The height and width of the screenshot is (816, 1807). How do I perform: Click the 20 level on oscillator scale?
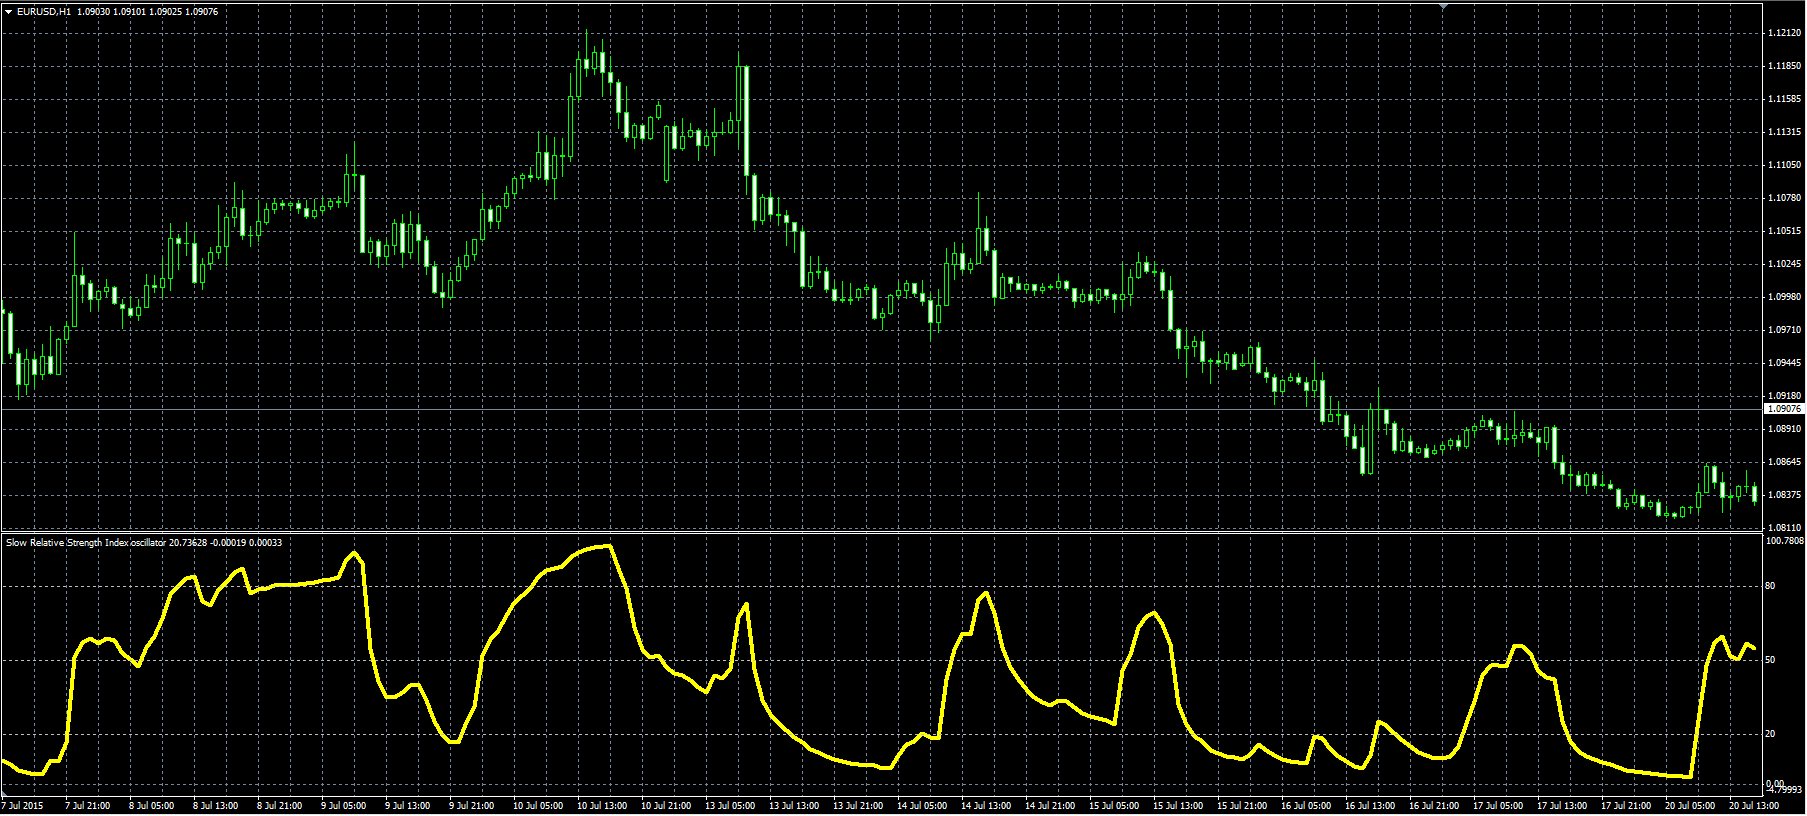[x=1771, y=734]
